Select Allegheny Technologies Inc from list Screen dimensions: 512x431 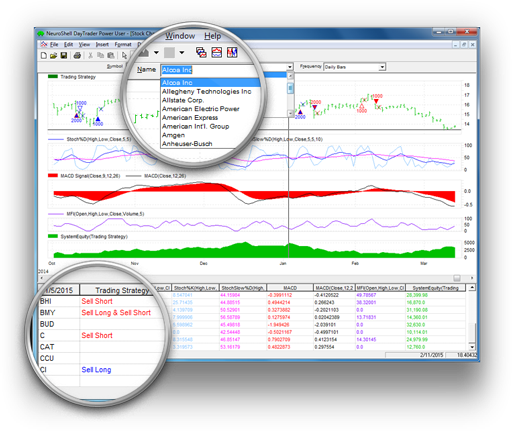206,91
